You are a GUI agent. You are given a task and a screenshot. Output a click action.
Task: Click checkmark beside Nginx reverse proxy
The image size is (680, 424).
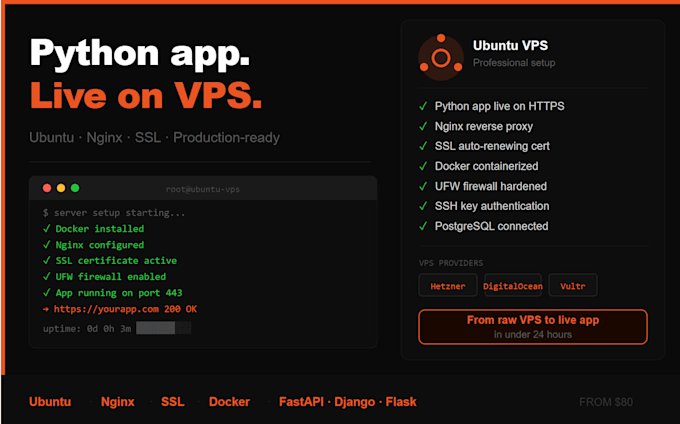pos(423,126)
